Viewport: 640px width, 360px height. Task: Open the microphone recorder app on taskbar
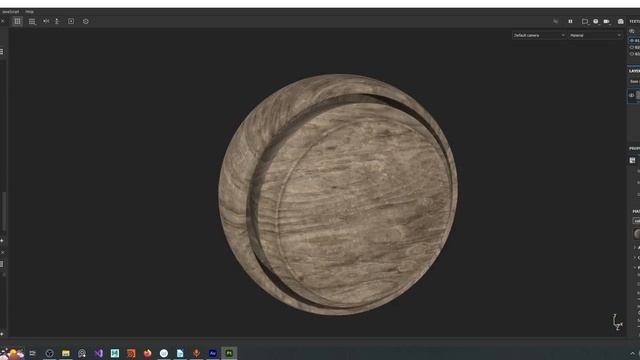tap(196, 353)
